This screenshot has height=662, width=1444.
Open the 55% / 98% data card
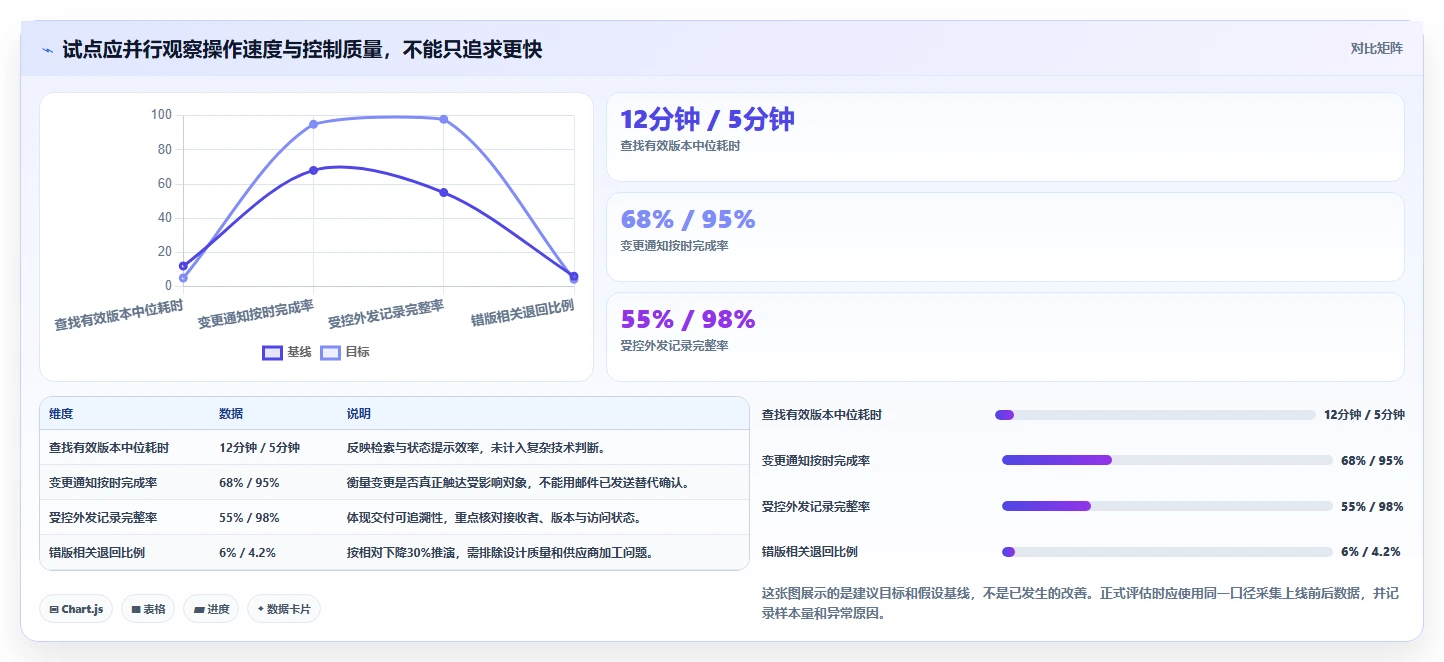tap(1005, 337)
